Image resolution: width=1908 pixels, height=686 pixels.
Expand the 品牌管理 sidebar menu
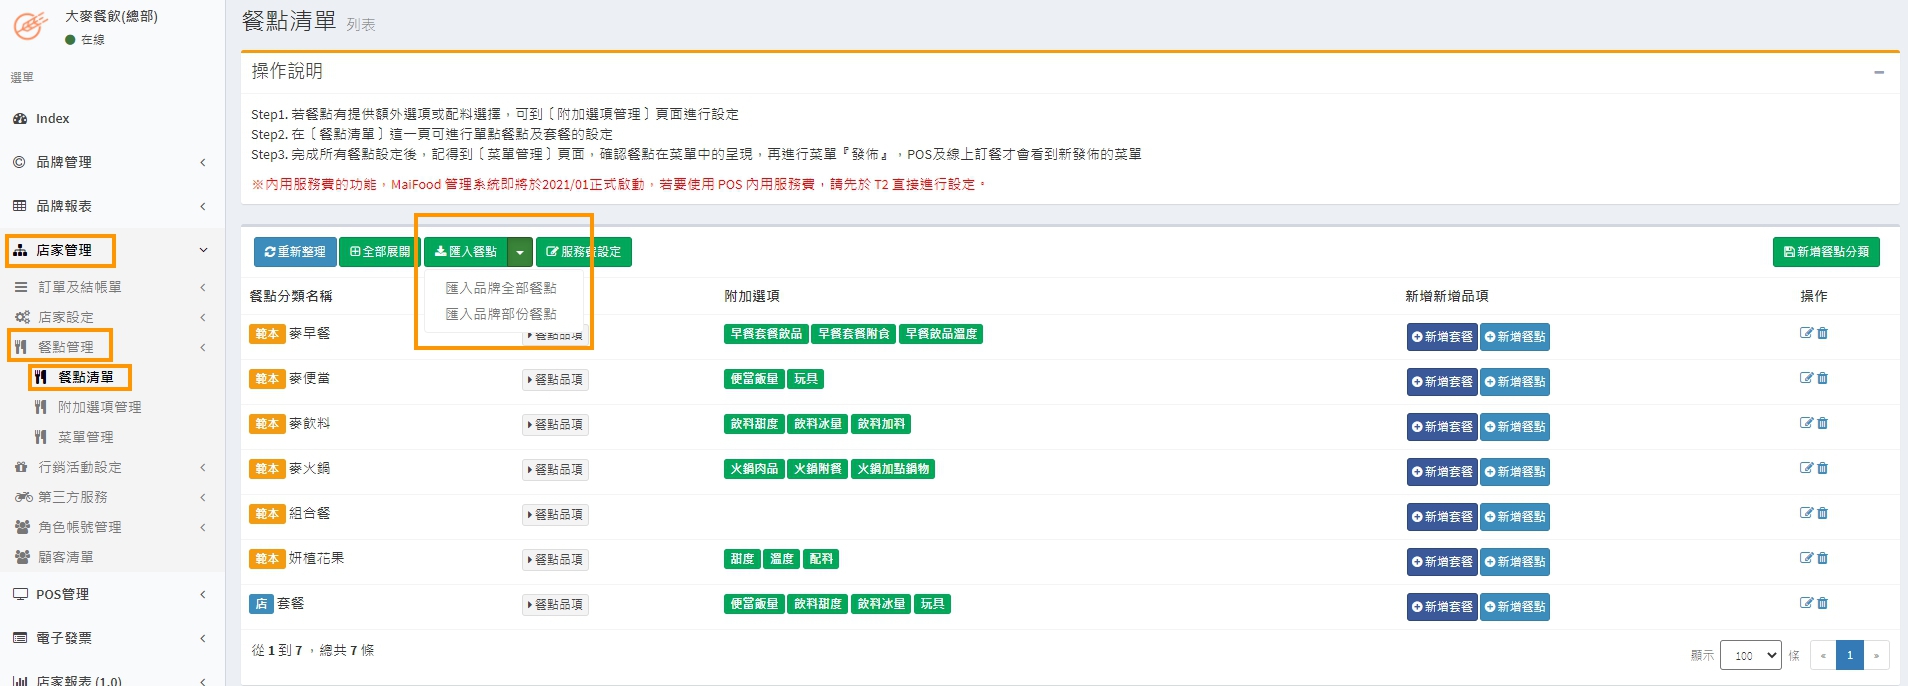[x=110, y=162]
